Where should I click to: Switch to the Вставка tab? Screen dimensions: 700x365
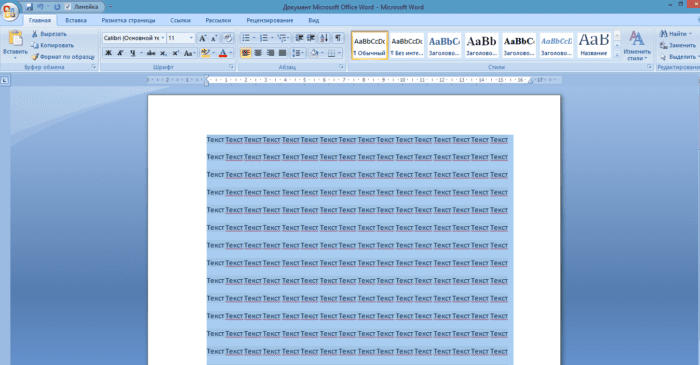pos(76,21)
